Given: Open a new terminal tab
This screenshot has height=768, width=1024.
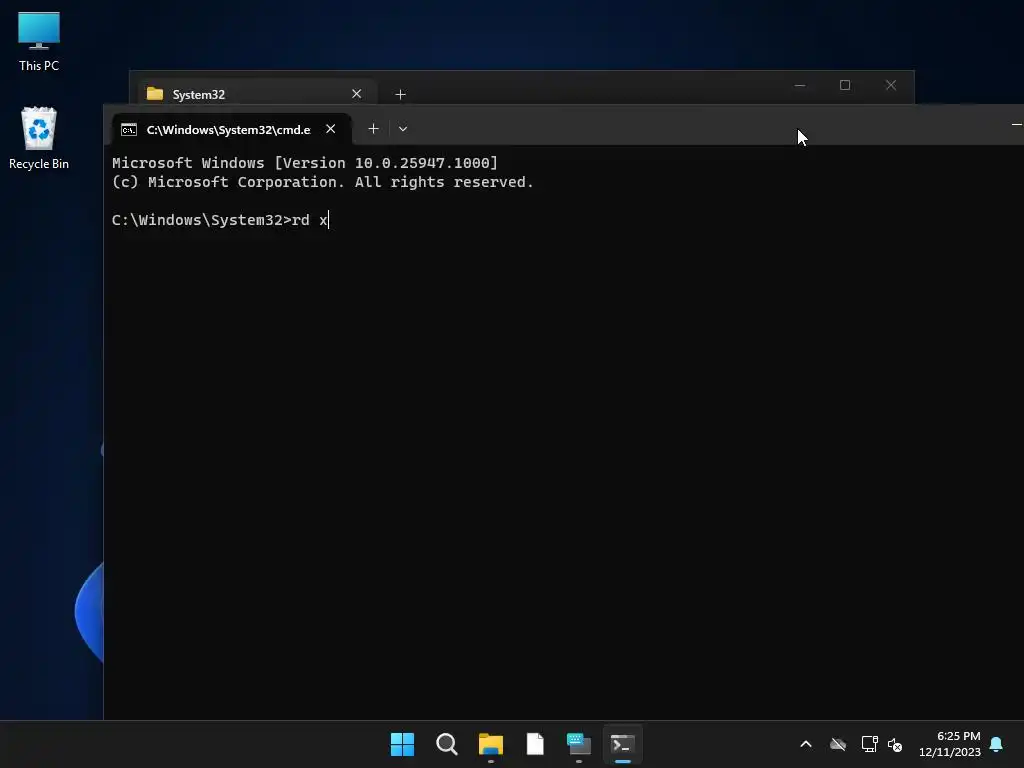Looking at the screenshot, I should 374,129.
